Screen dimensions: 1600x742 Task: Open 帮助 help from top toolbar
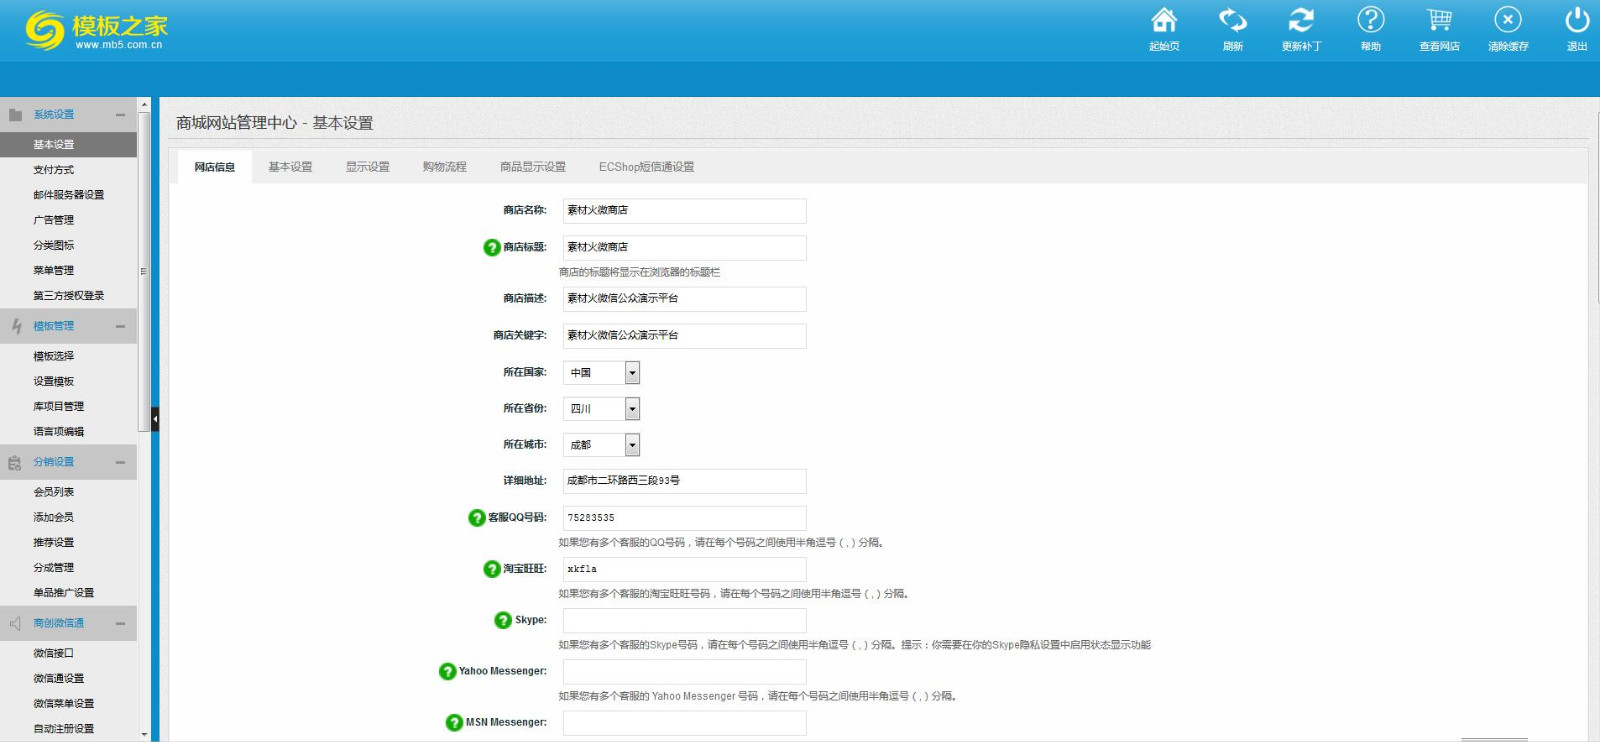pos(1370,21)
